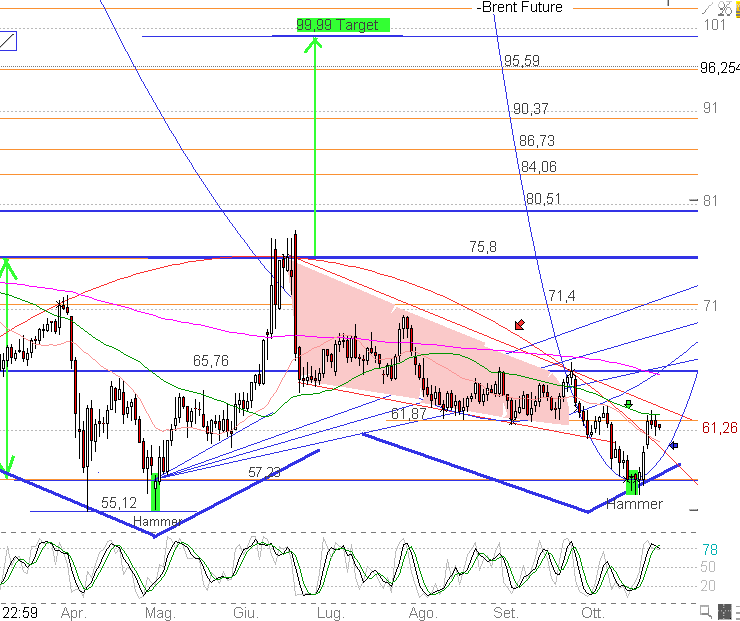Select the green-highlighted hammer candle in May
This screenshot has width=740, height=621.
click(x=155, y=494)
